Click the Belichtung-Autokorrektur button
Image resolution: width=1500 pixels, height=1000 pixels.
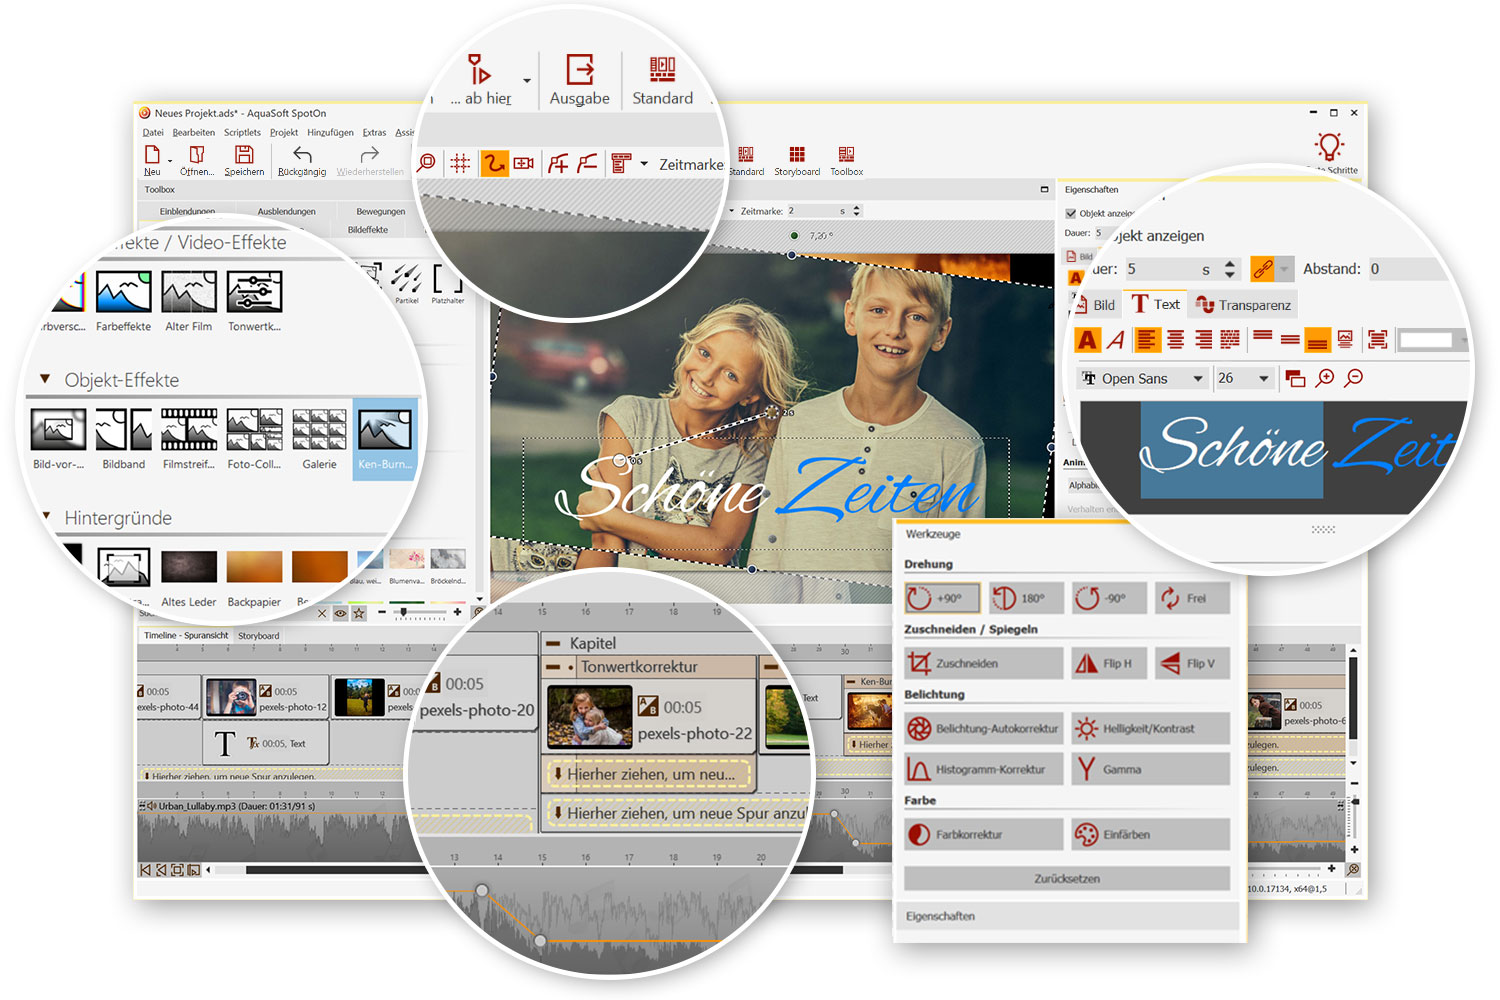(x=983, y=728)
